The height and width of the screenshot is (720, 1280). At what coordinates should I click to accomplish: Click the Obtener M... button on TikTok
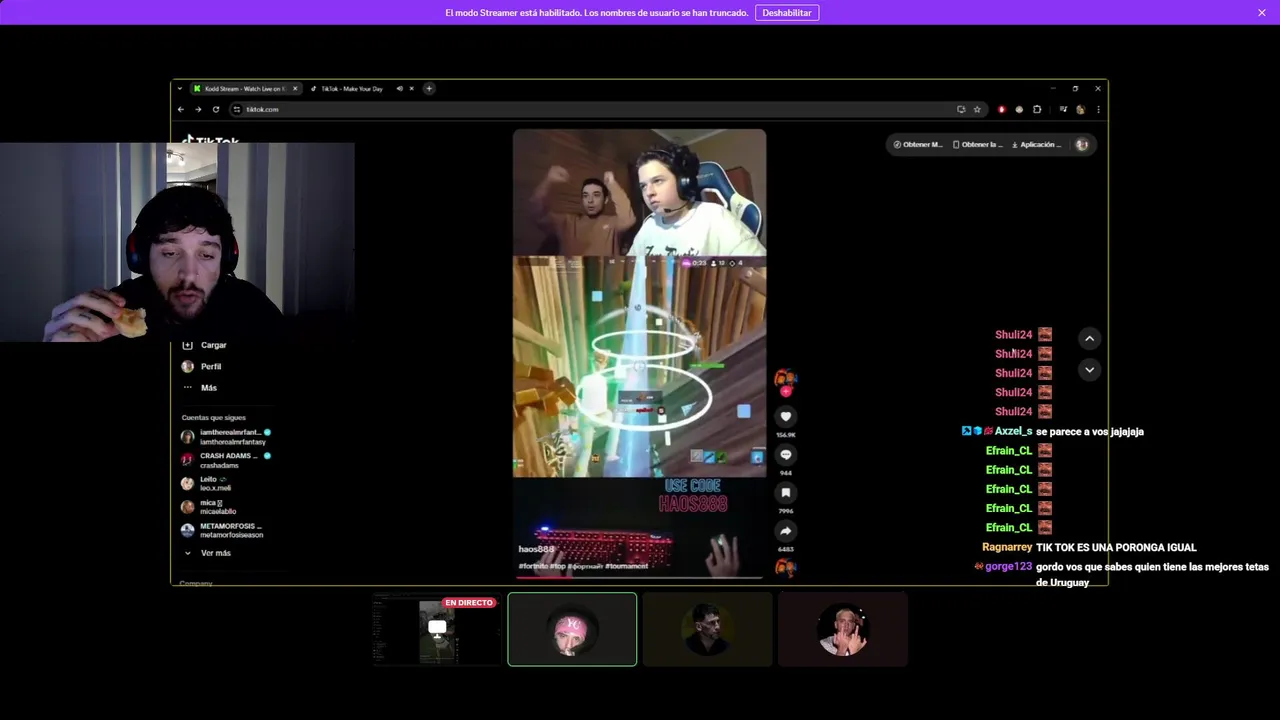(x=918, y=145)
